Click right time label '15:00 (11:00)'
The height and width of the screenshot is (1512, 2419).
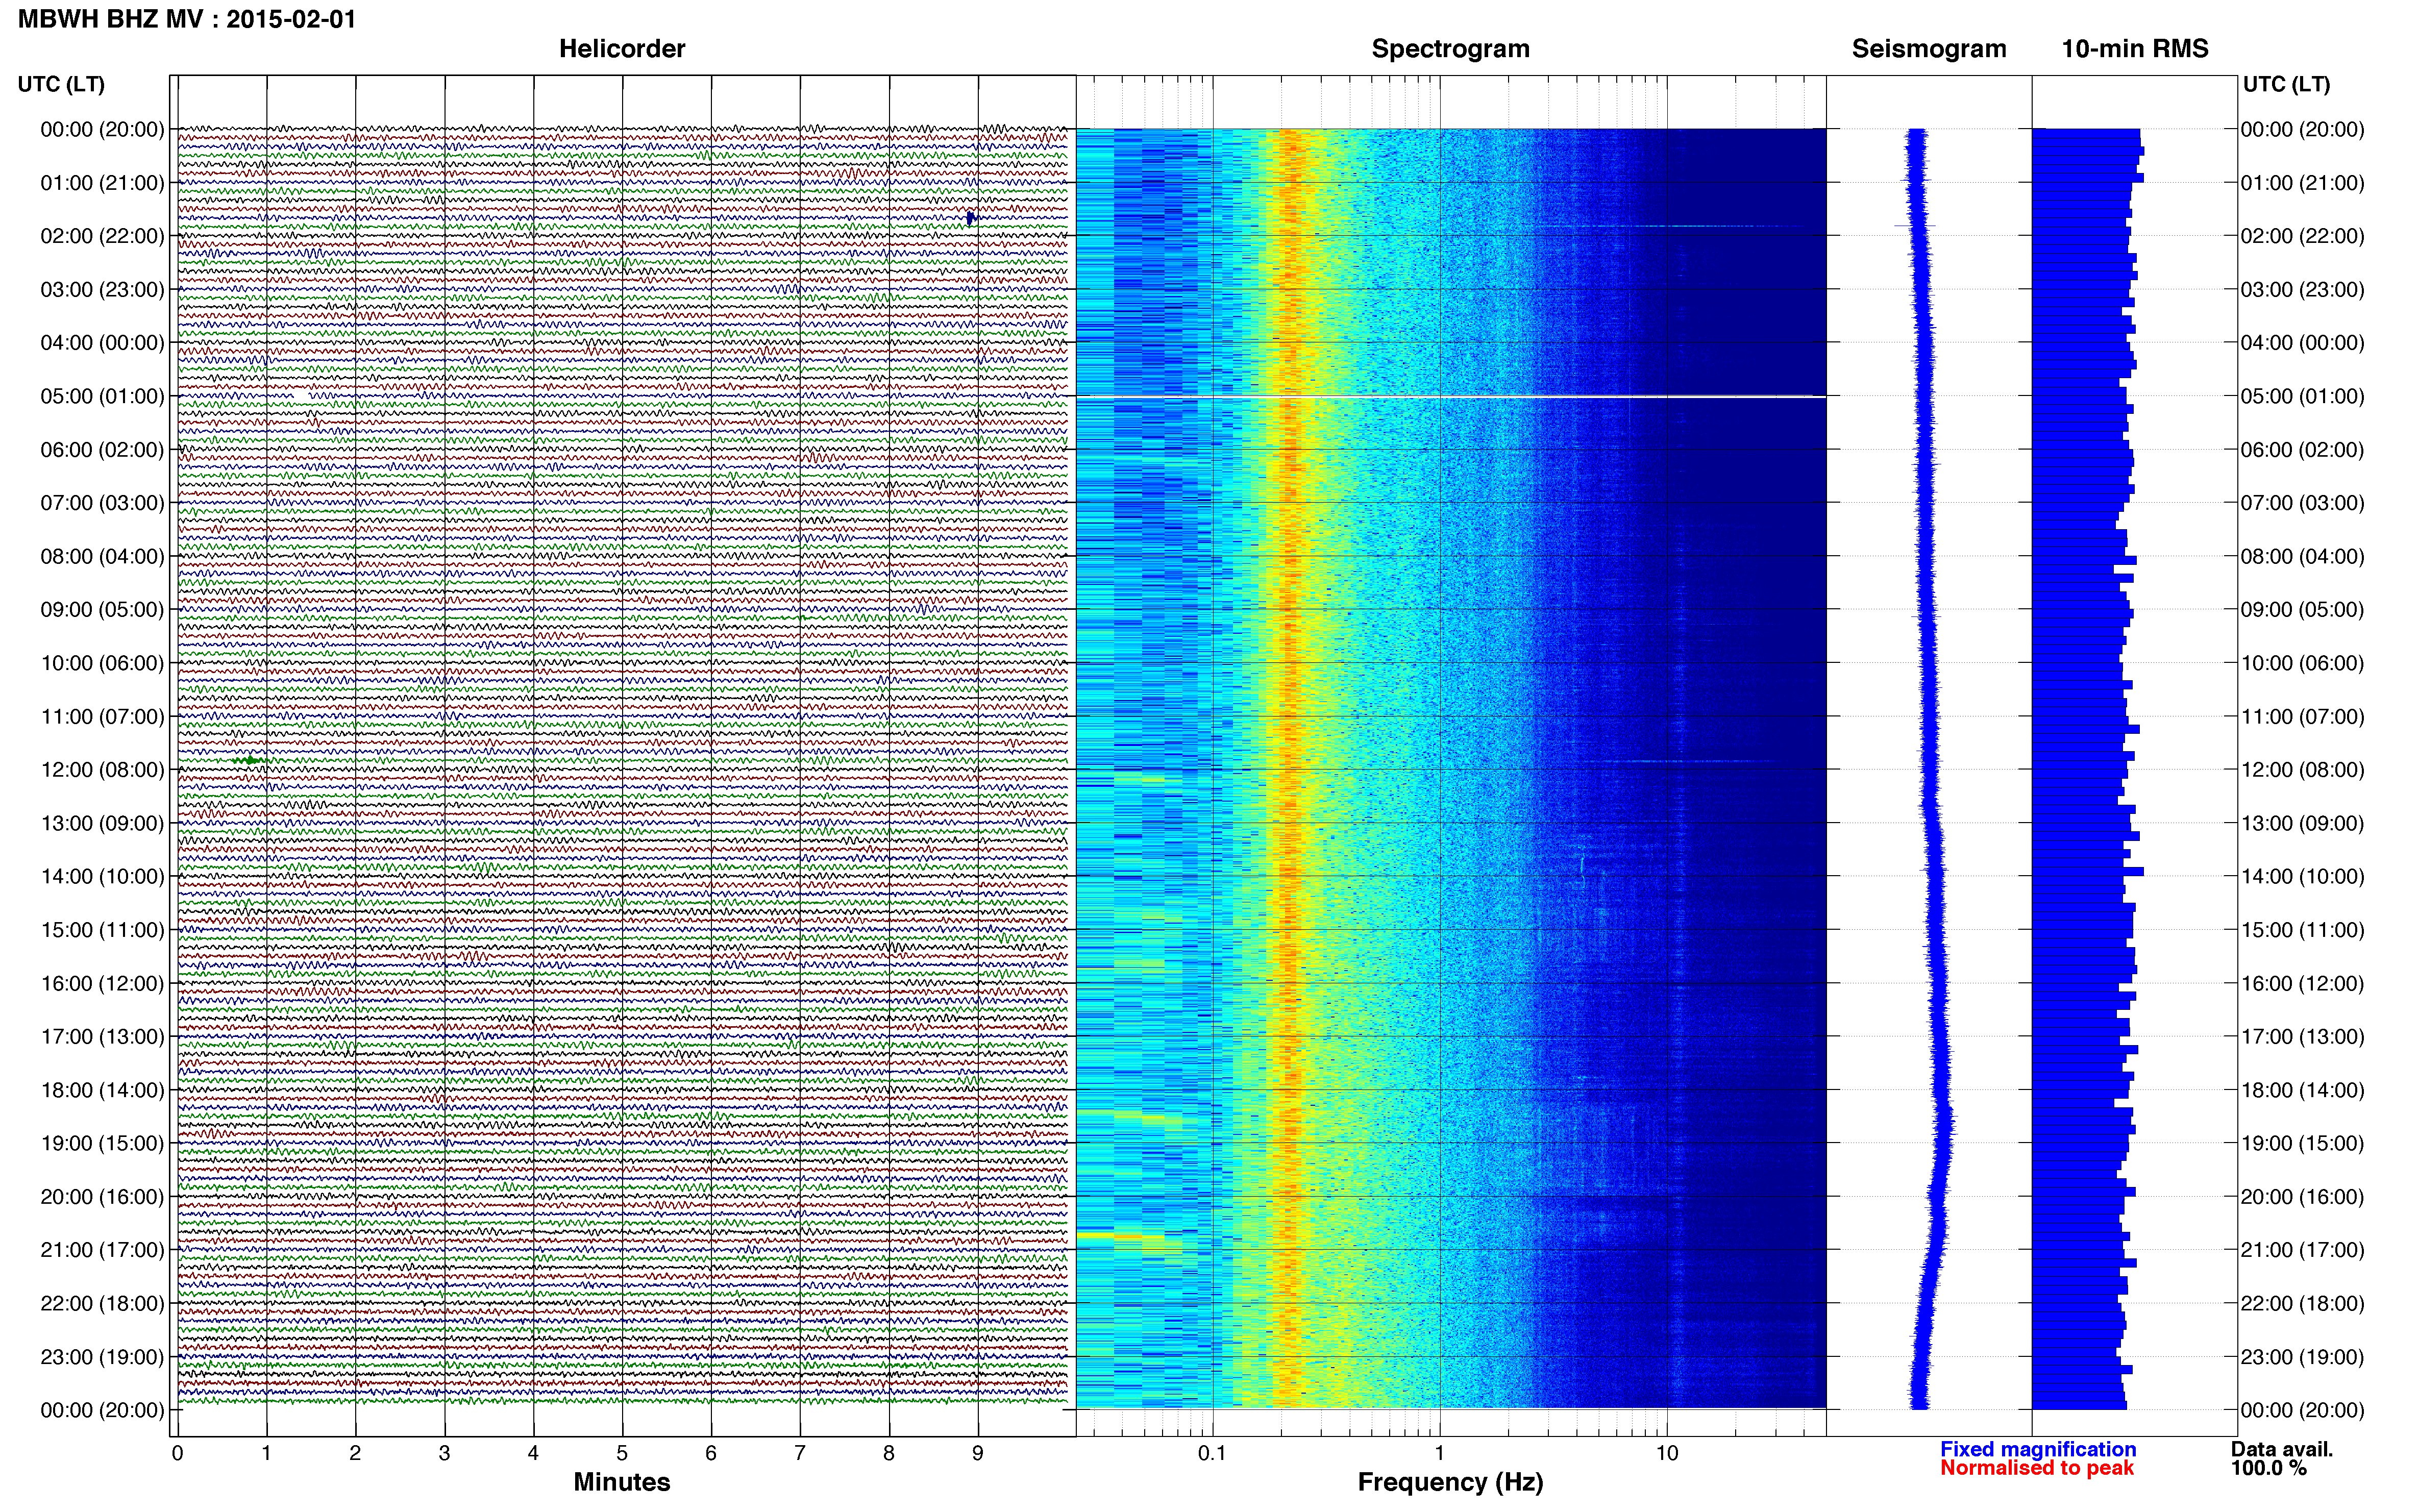[x=2302, y=930]
